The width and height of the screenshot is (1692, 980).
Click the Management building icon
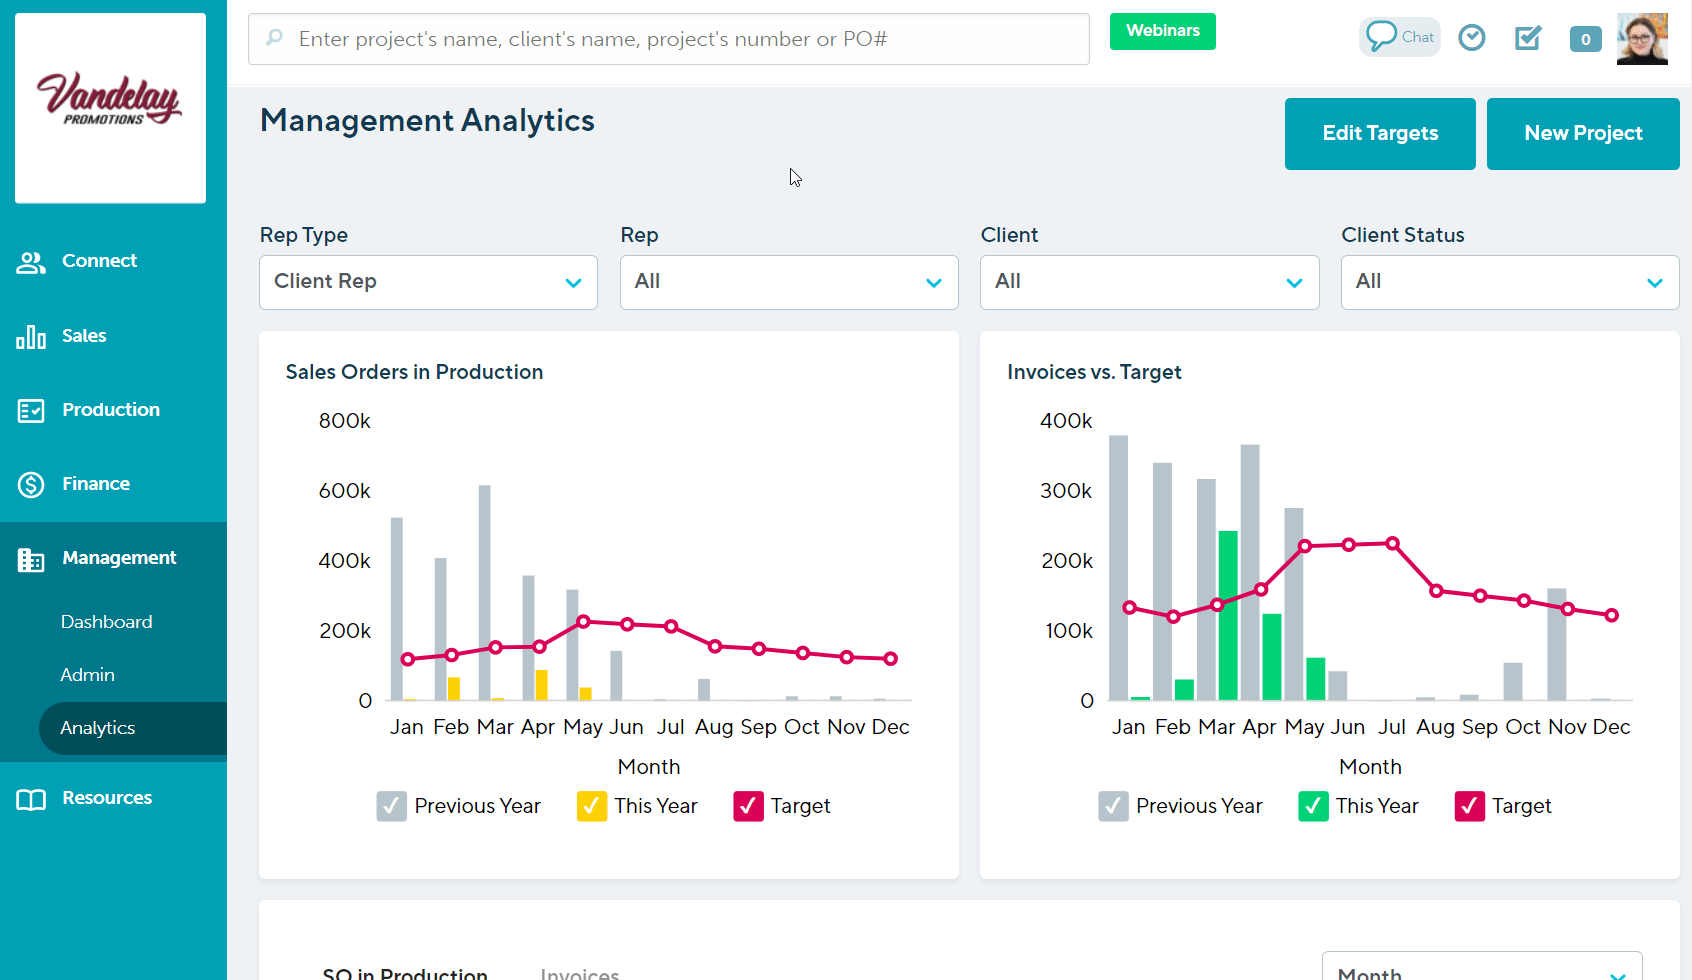pyautogui.click(x=31, y=559)
